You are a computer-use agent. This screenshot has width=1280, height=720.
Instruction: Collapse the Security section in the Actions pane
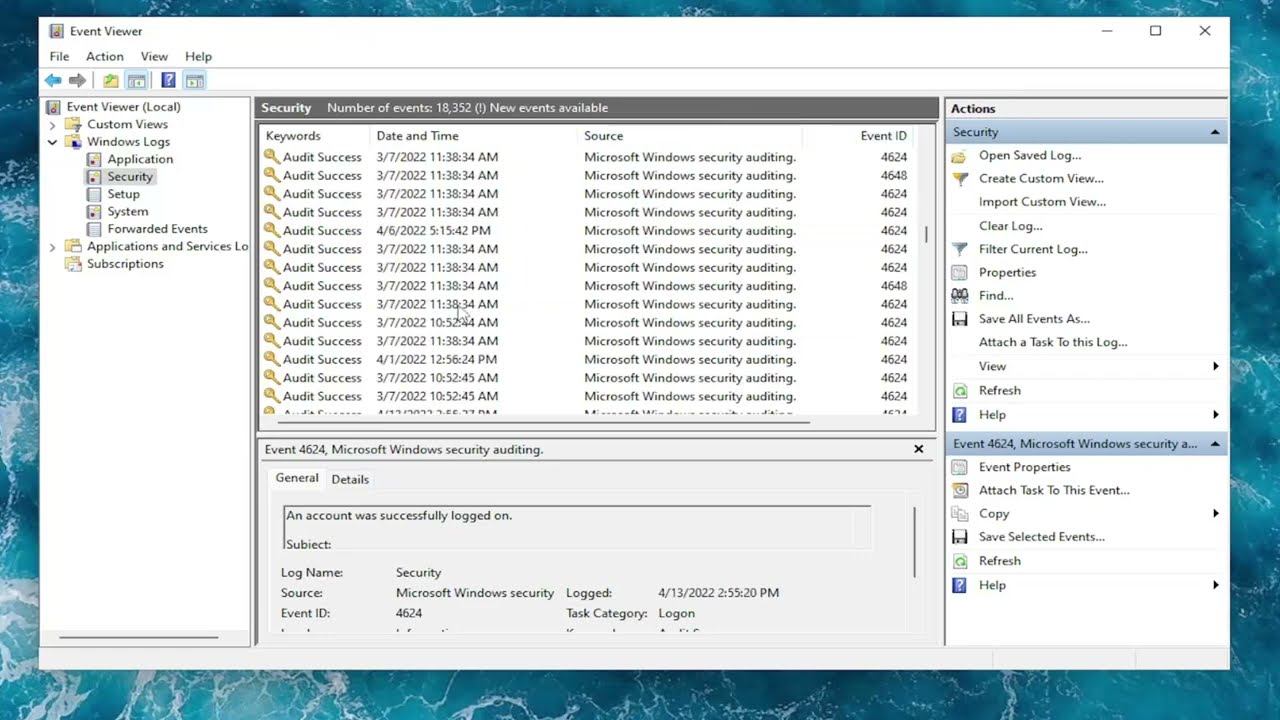coord(1215,132)
